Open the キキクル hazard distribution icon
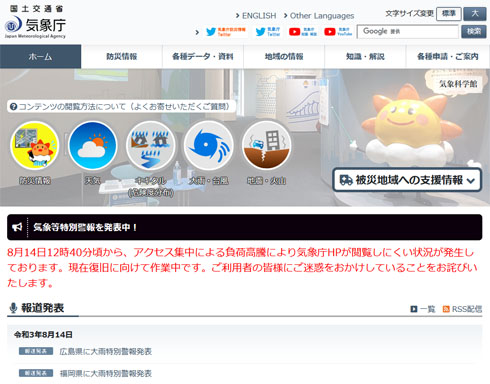490x384 pixels. [151, 146]
